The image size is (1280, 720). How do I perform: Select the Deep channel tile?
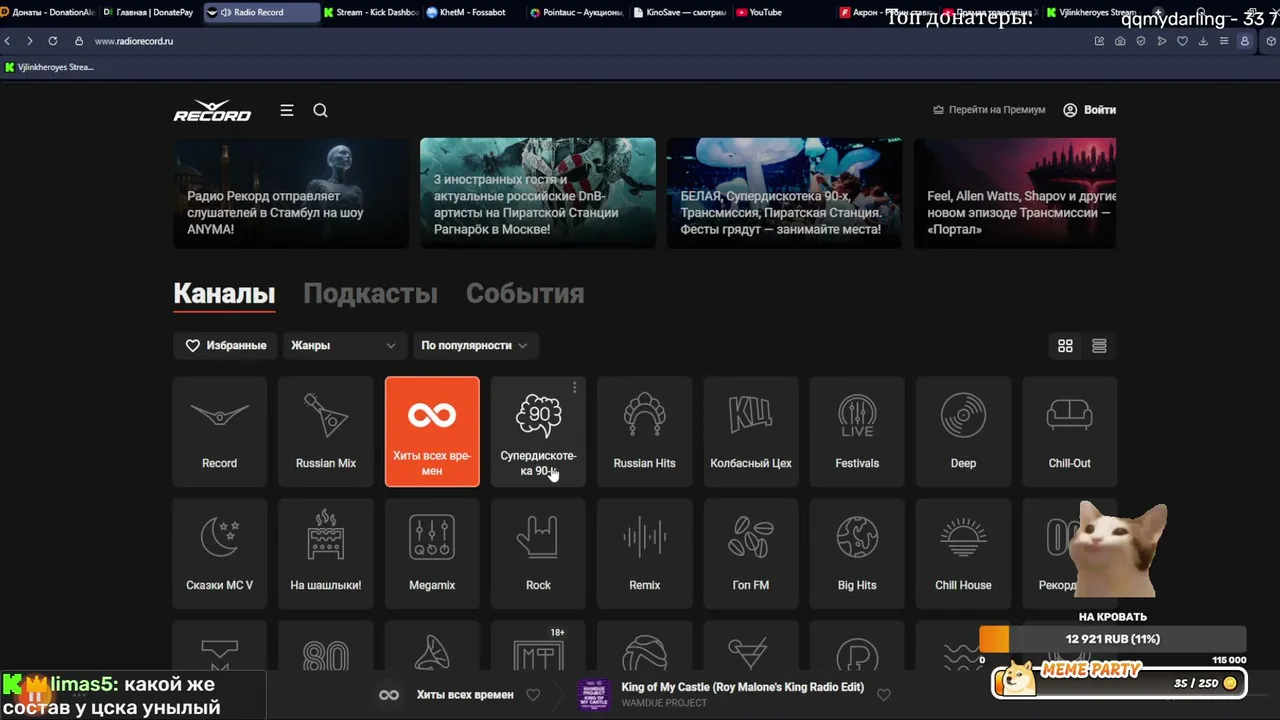coord(963,431)
